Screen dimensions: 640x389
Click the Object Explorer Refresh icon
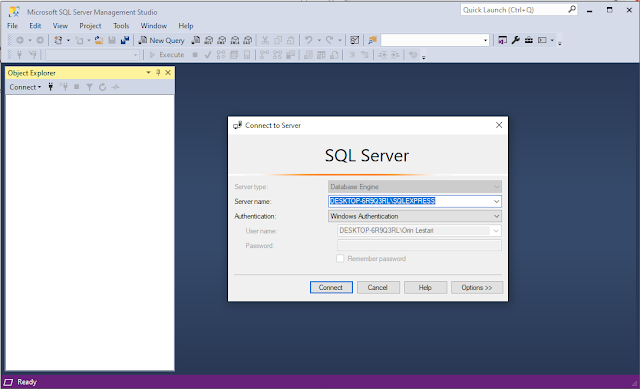coord(102,87)
